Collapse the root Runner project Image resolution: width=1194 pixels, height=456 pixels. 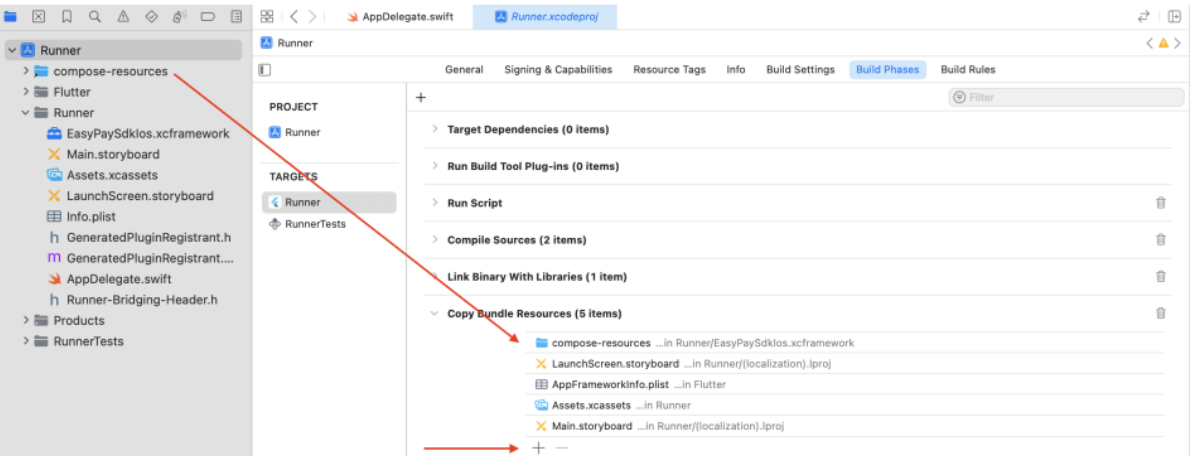12,50
